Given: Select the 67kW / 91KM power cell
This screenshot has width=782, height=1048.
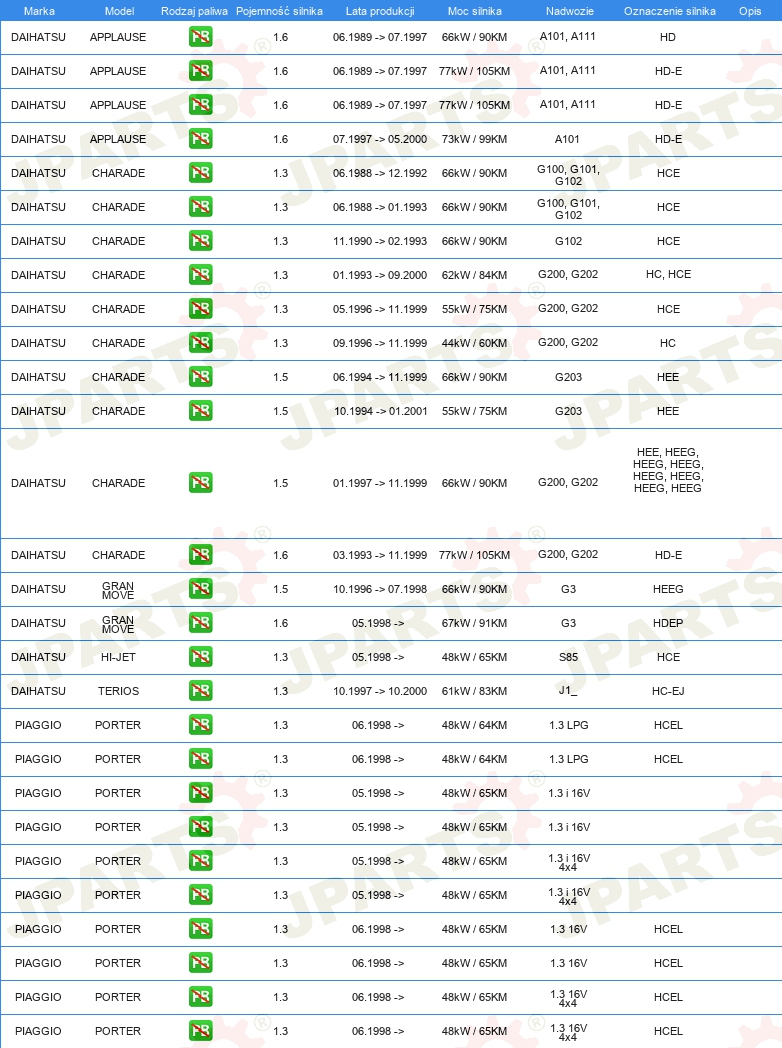Looking at the screenshot, I should point(475,623).
